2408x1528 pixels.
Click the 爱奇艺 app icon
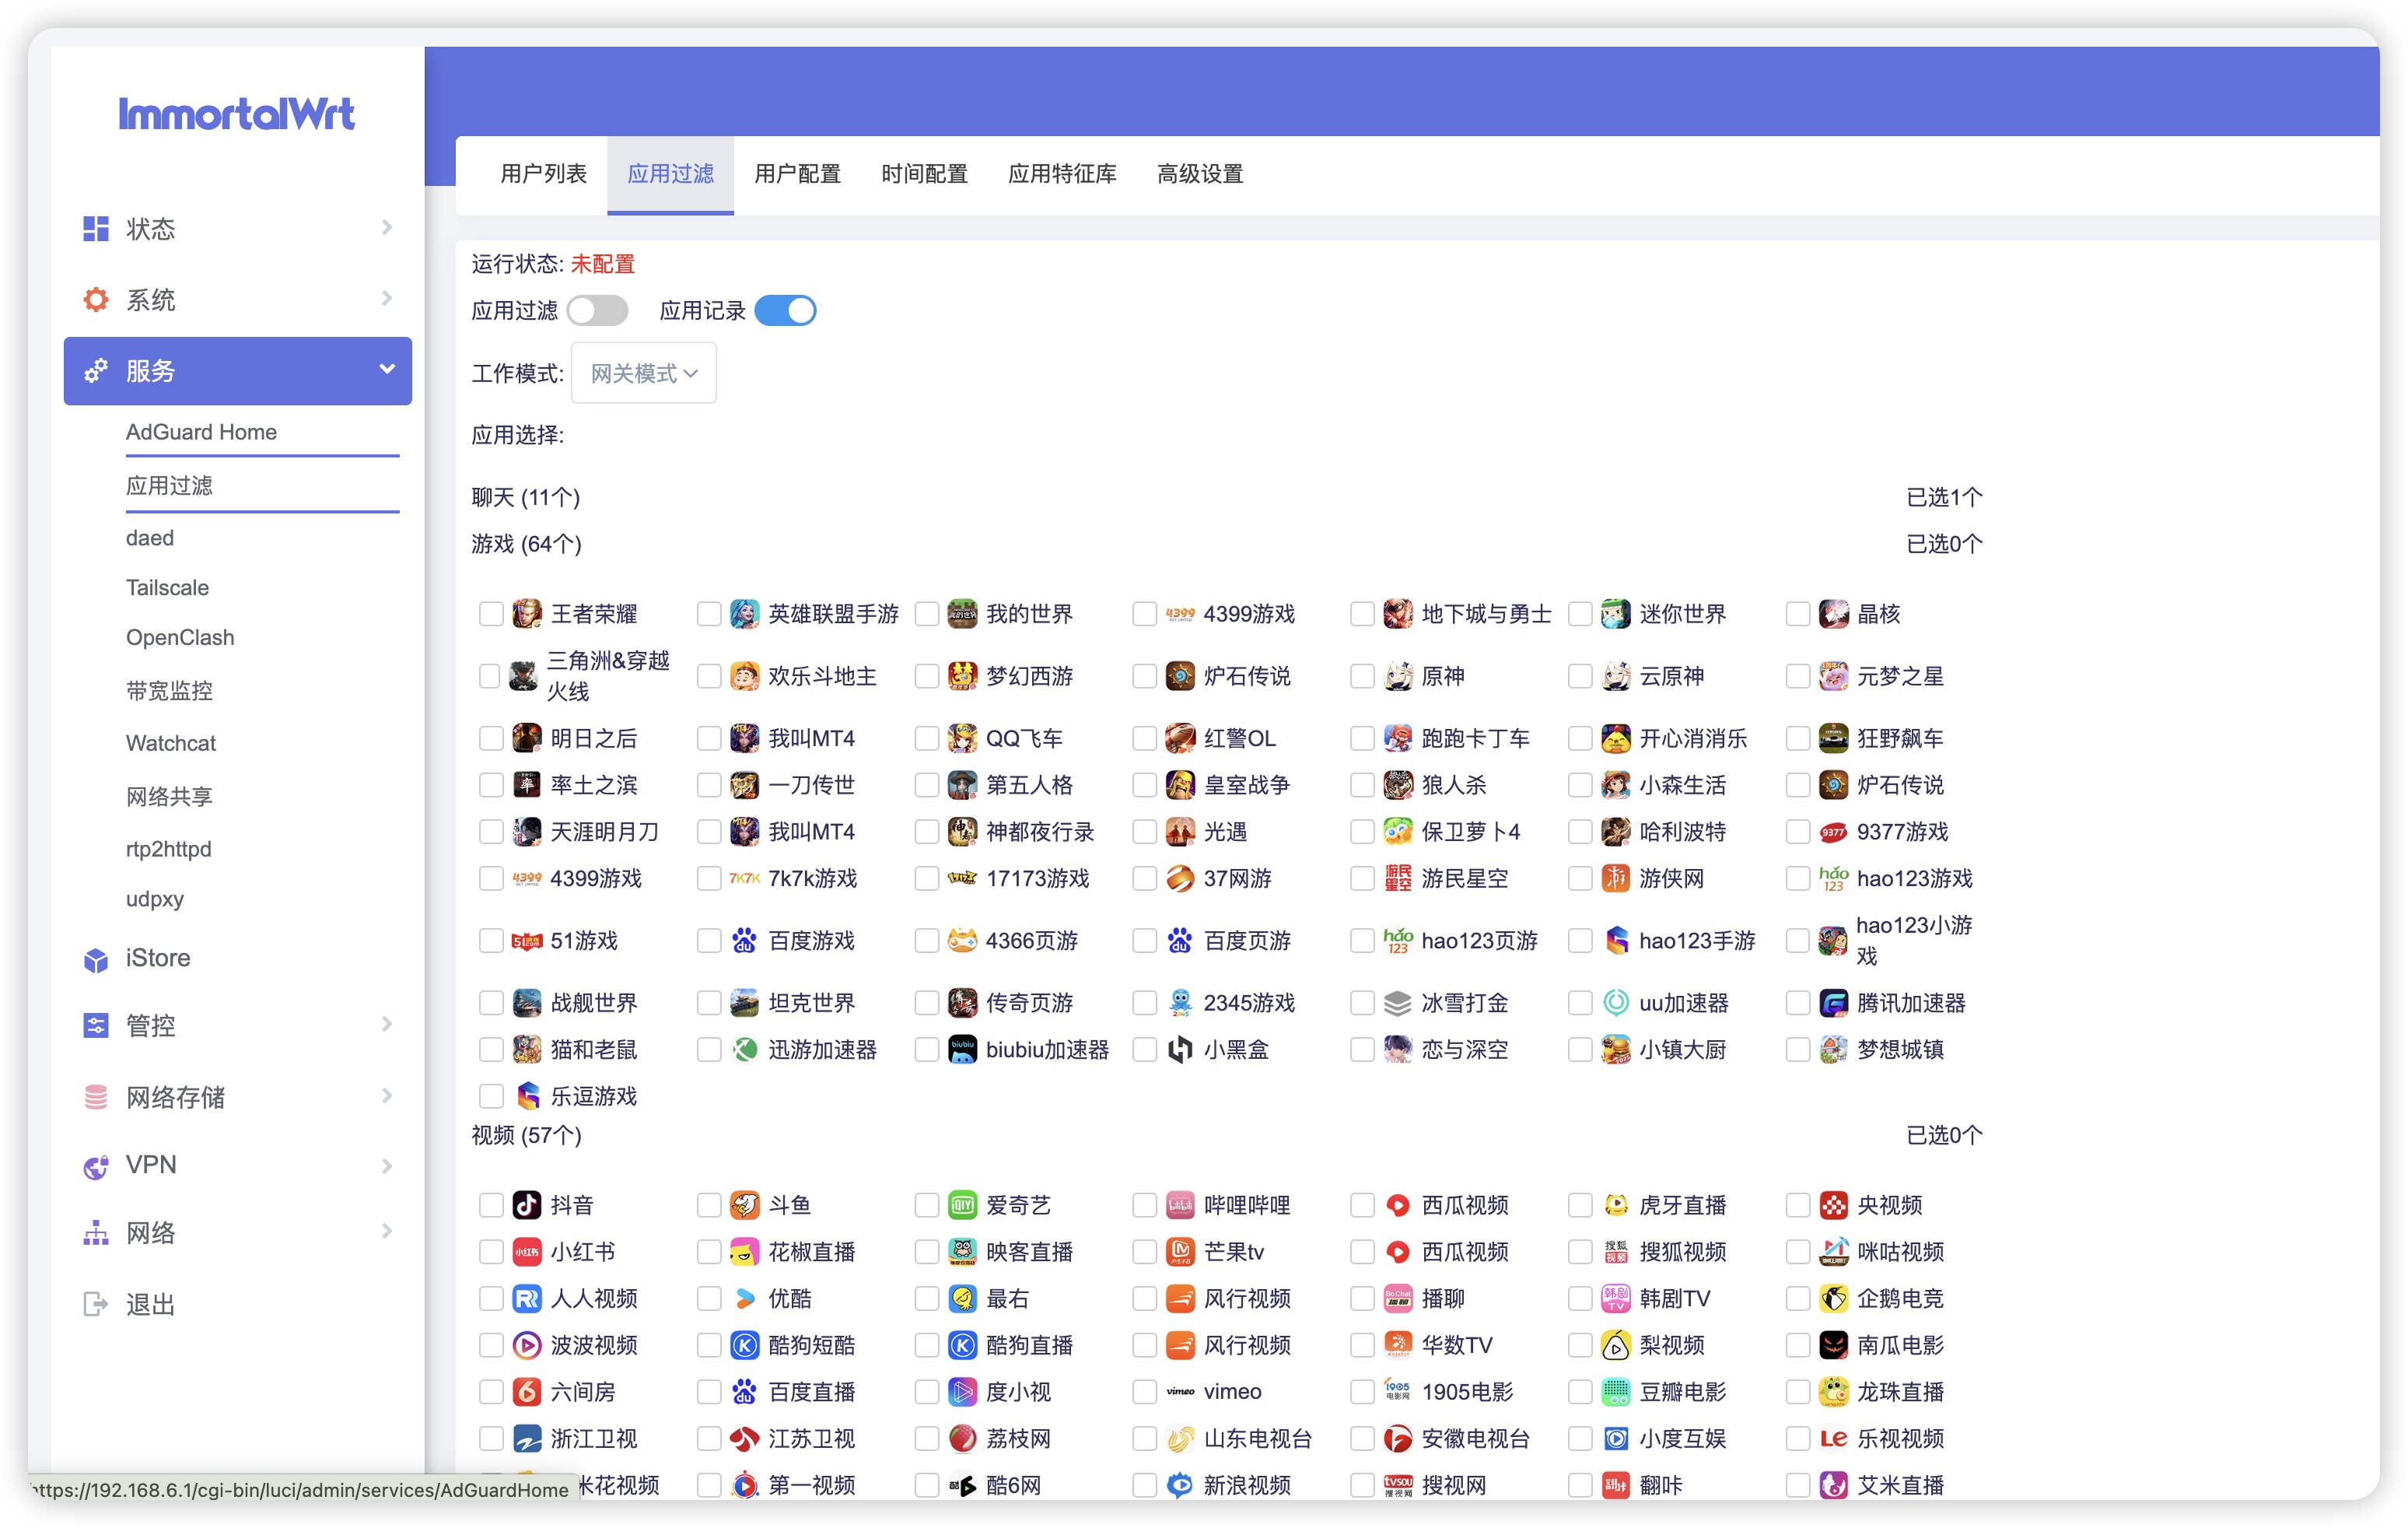coord(962,1205)
